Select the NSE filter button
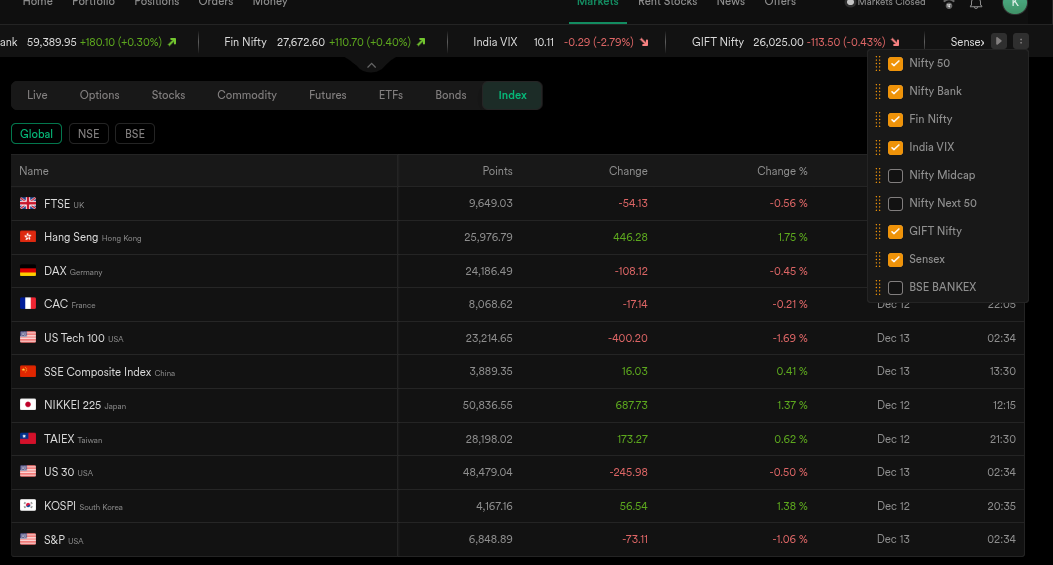Screen dimensions: 1053x565 pos(89,134)
